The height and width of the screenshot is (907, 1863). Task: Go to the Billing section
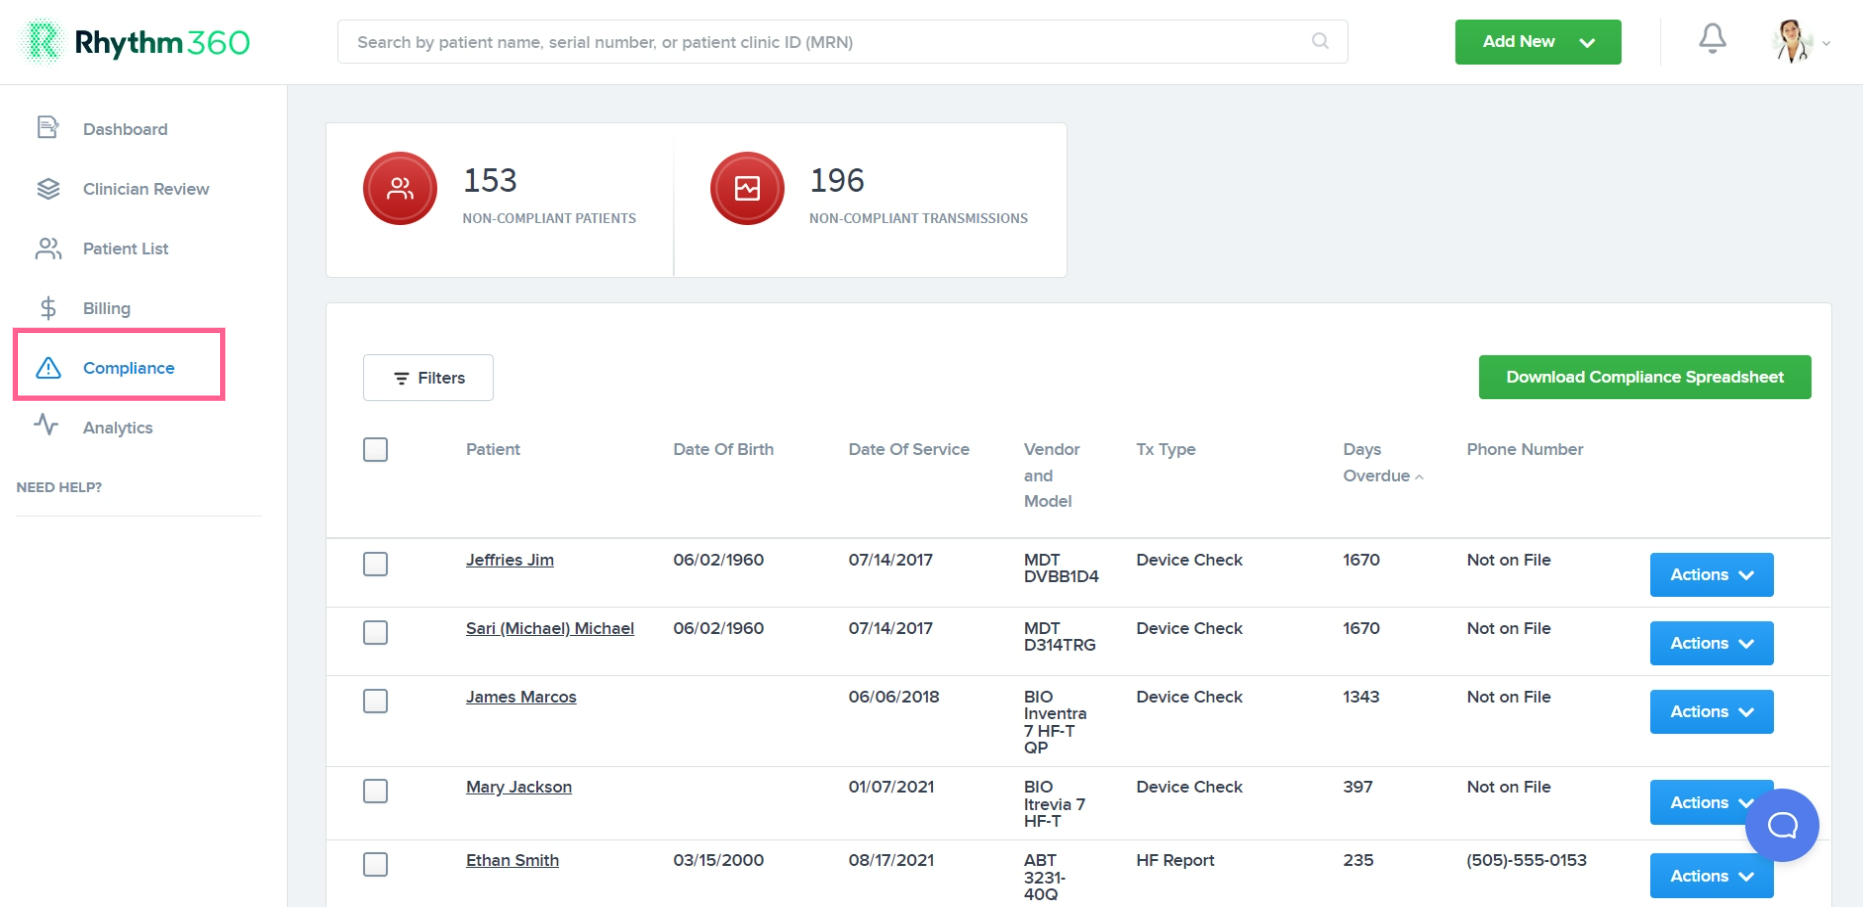tap(107, 308)
